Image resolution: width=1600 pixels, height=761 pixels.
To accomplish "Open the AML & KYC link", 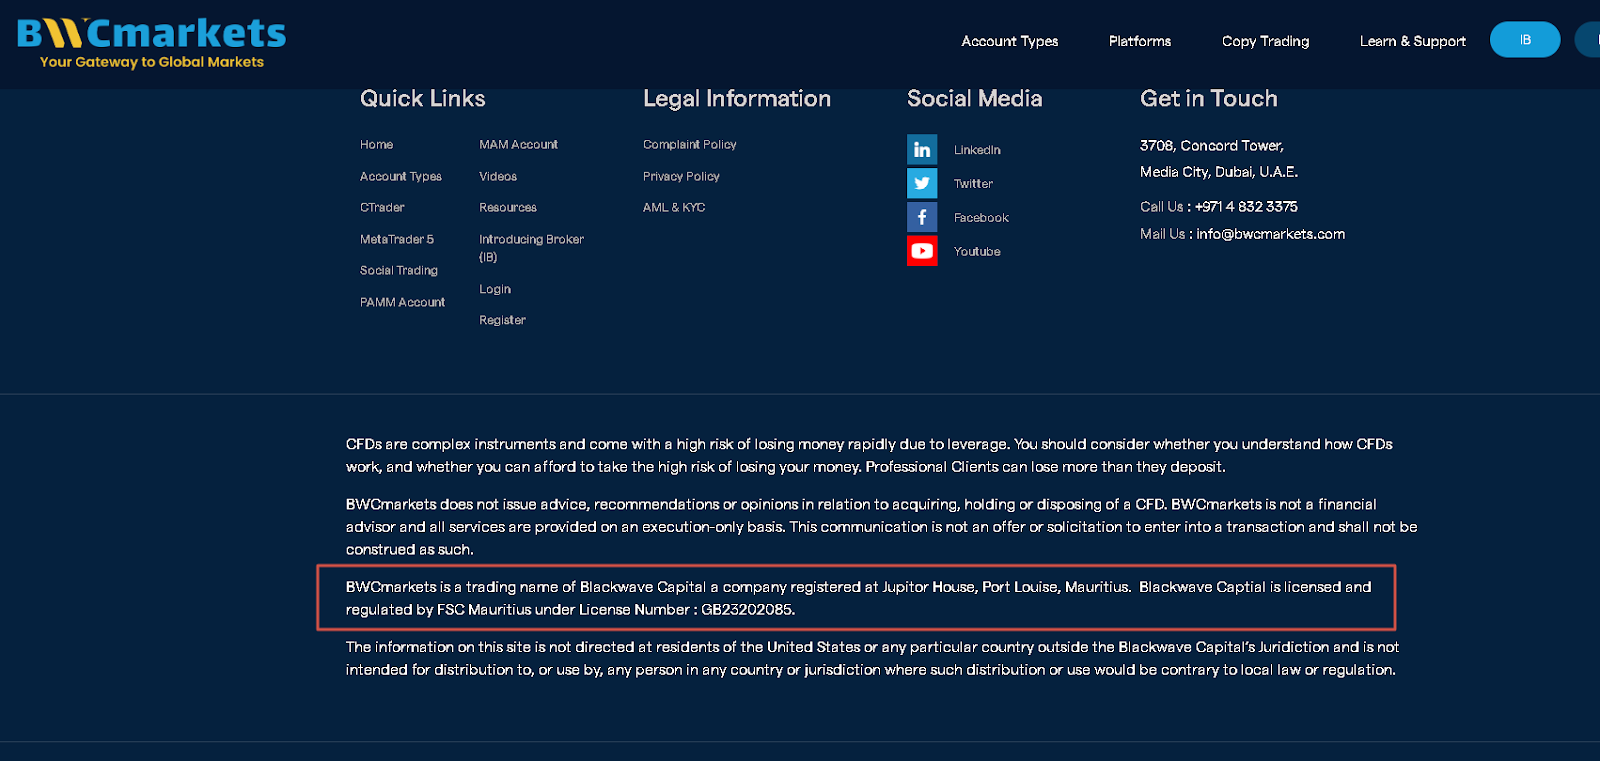I will tap(674, 208).
